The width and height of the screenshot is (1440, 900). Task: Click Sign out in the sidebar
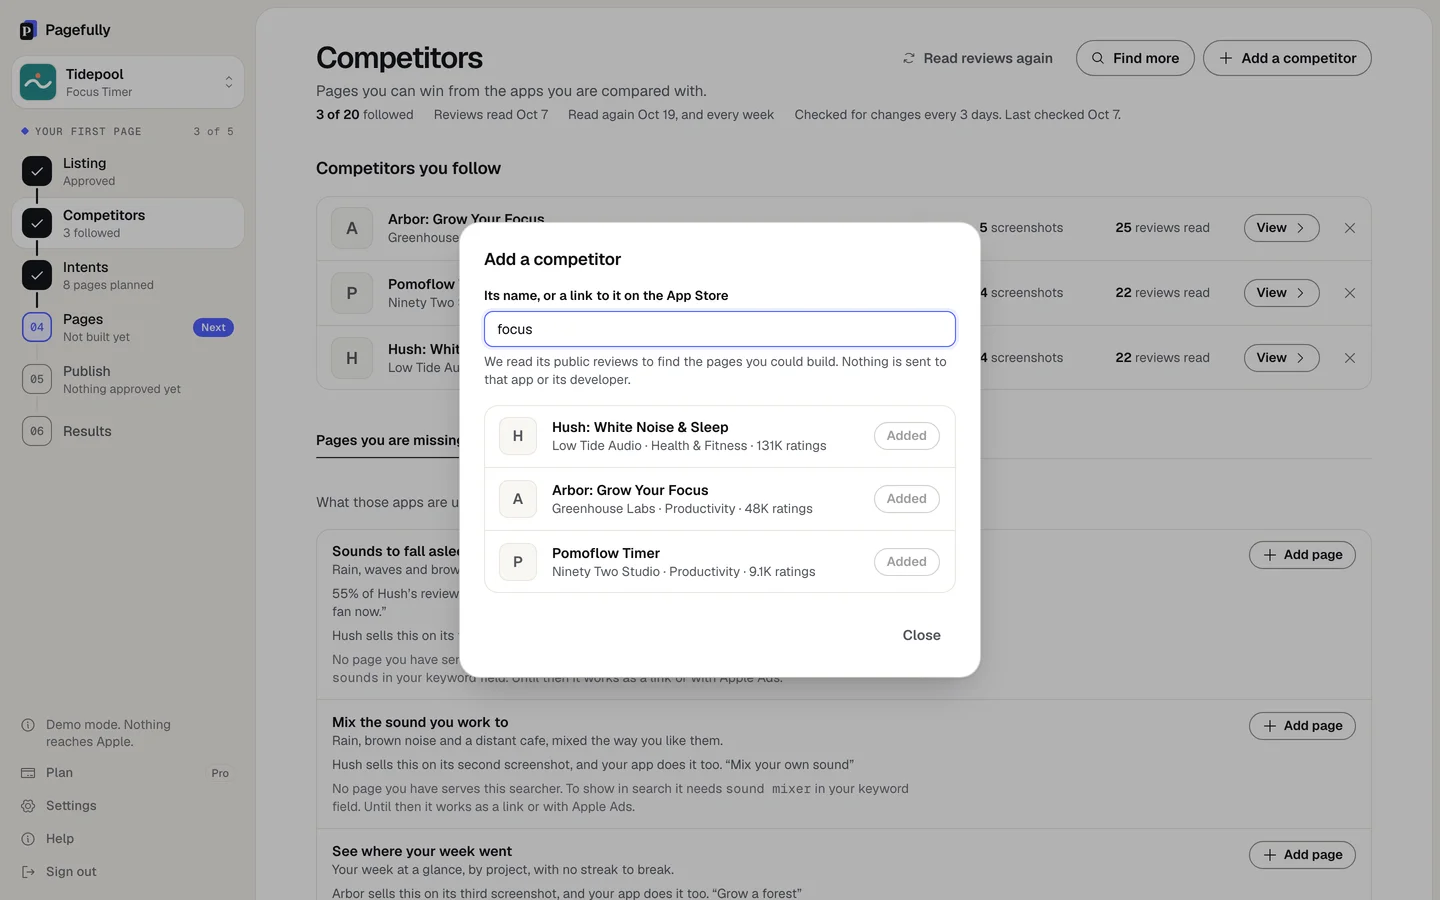[128, 872]
